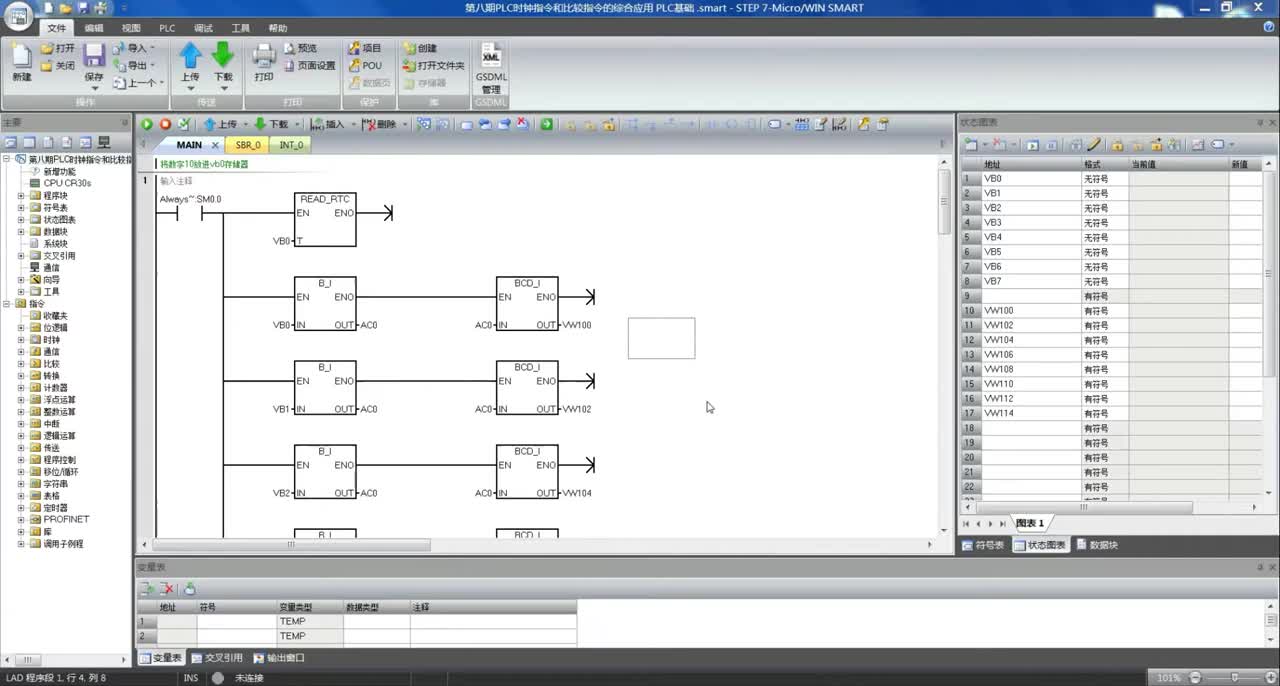Viewport: 1280px width, 686px height.
Task: Click the communications icon in project tree toolbar
Action: point(103,143)
